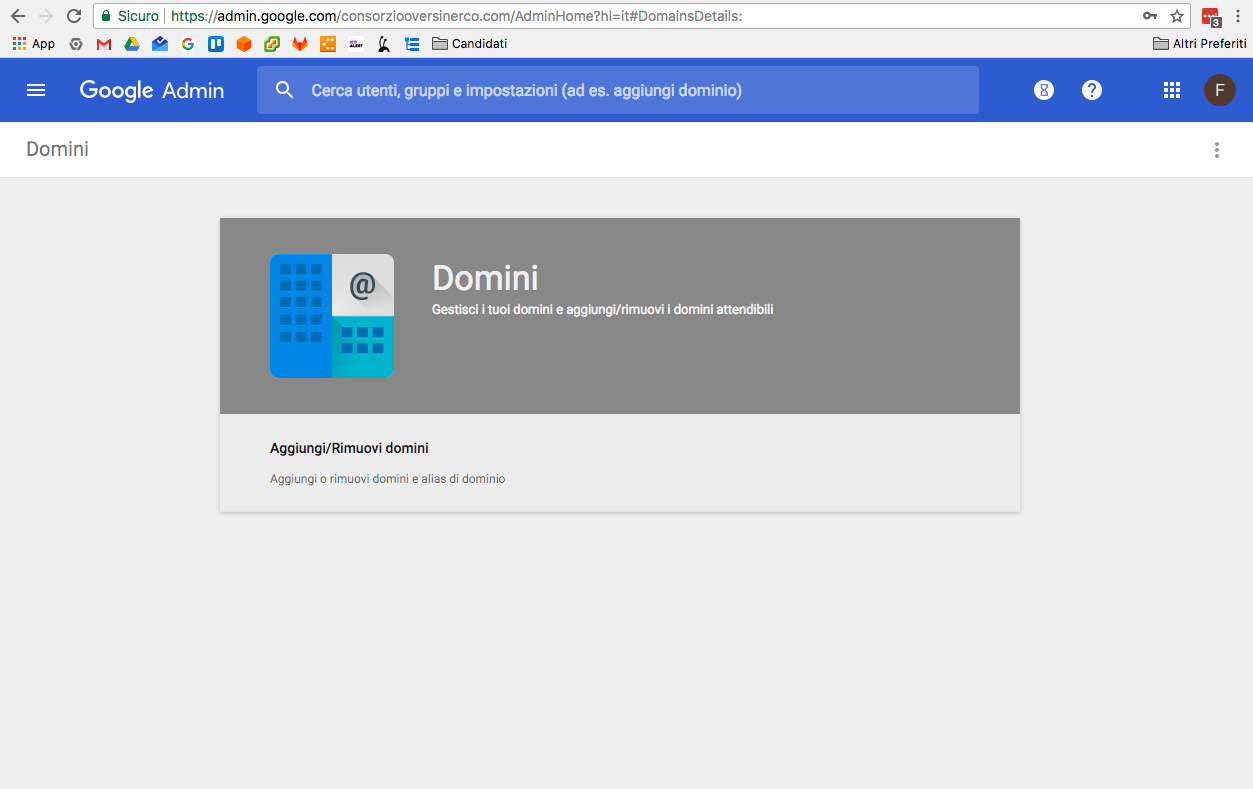Open the Candidati bookmarks folder

click(x=470, y=44)
